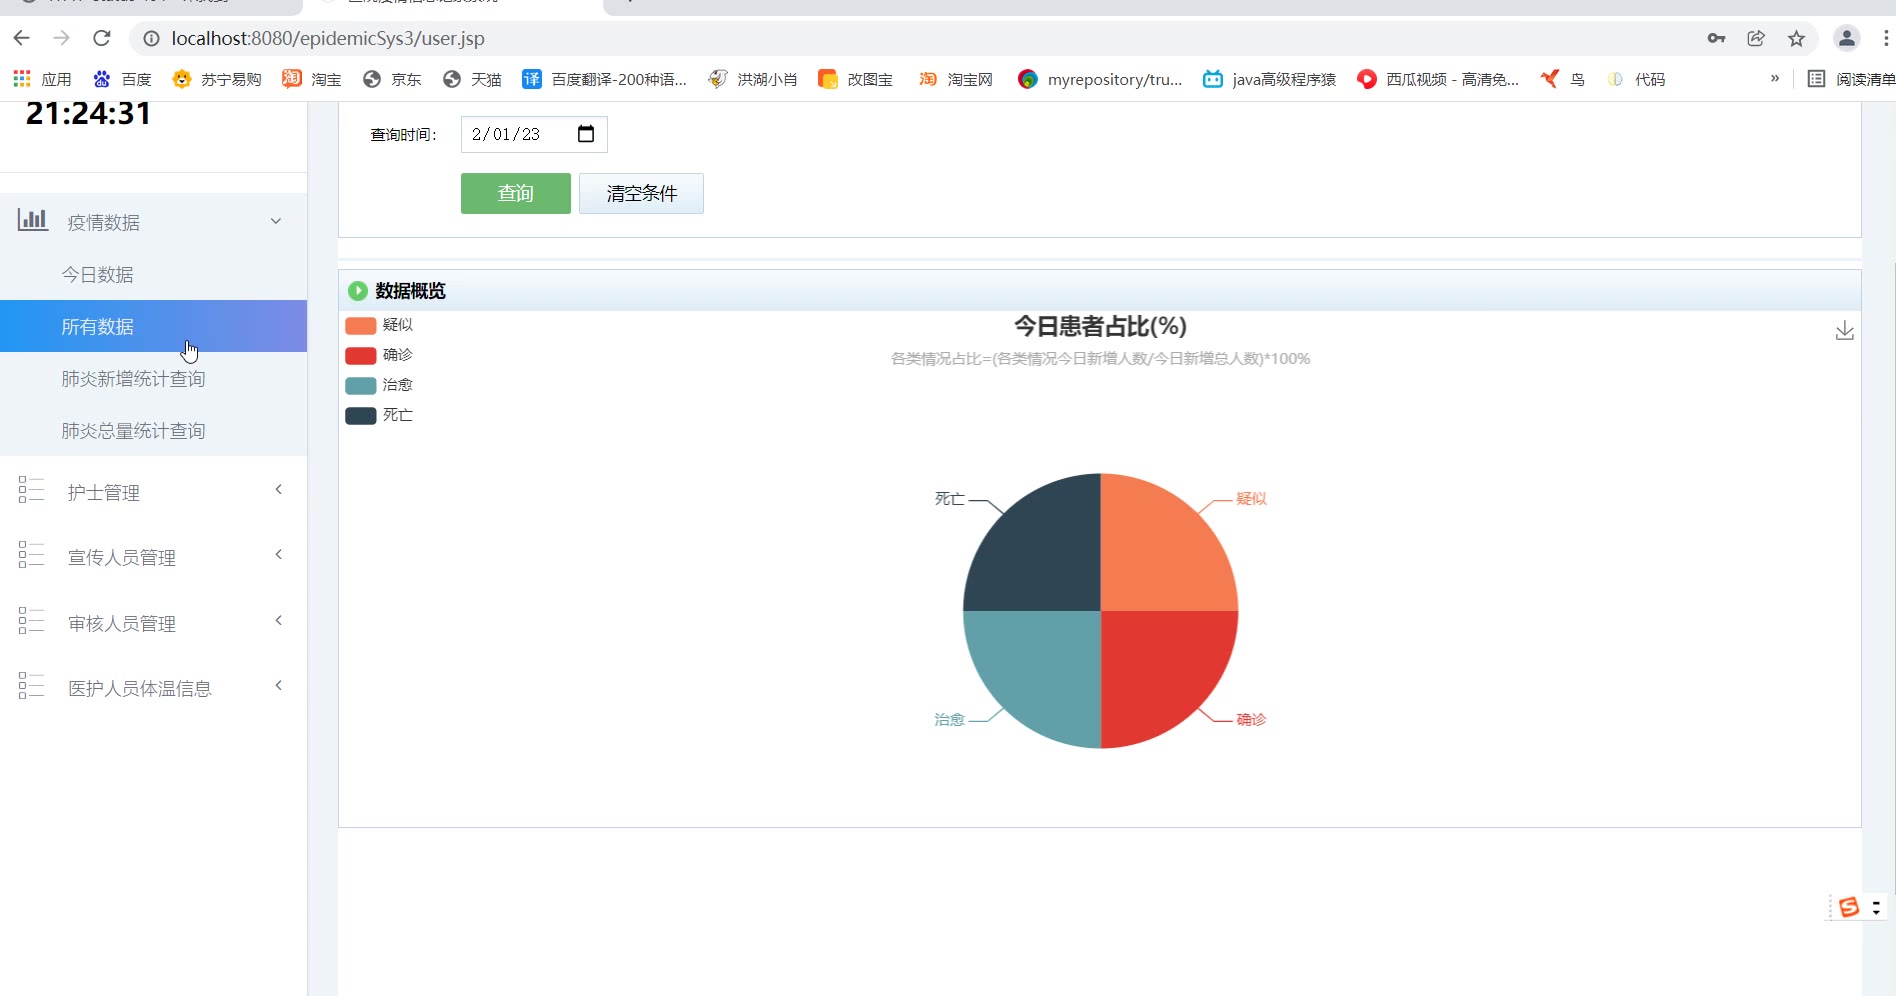Screen dimensions: 1896x996
Task: Expand the 审核人员管理 menu section
Action: pos(153,623)
